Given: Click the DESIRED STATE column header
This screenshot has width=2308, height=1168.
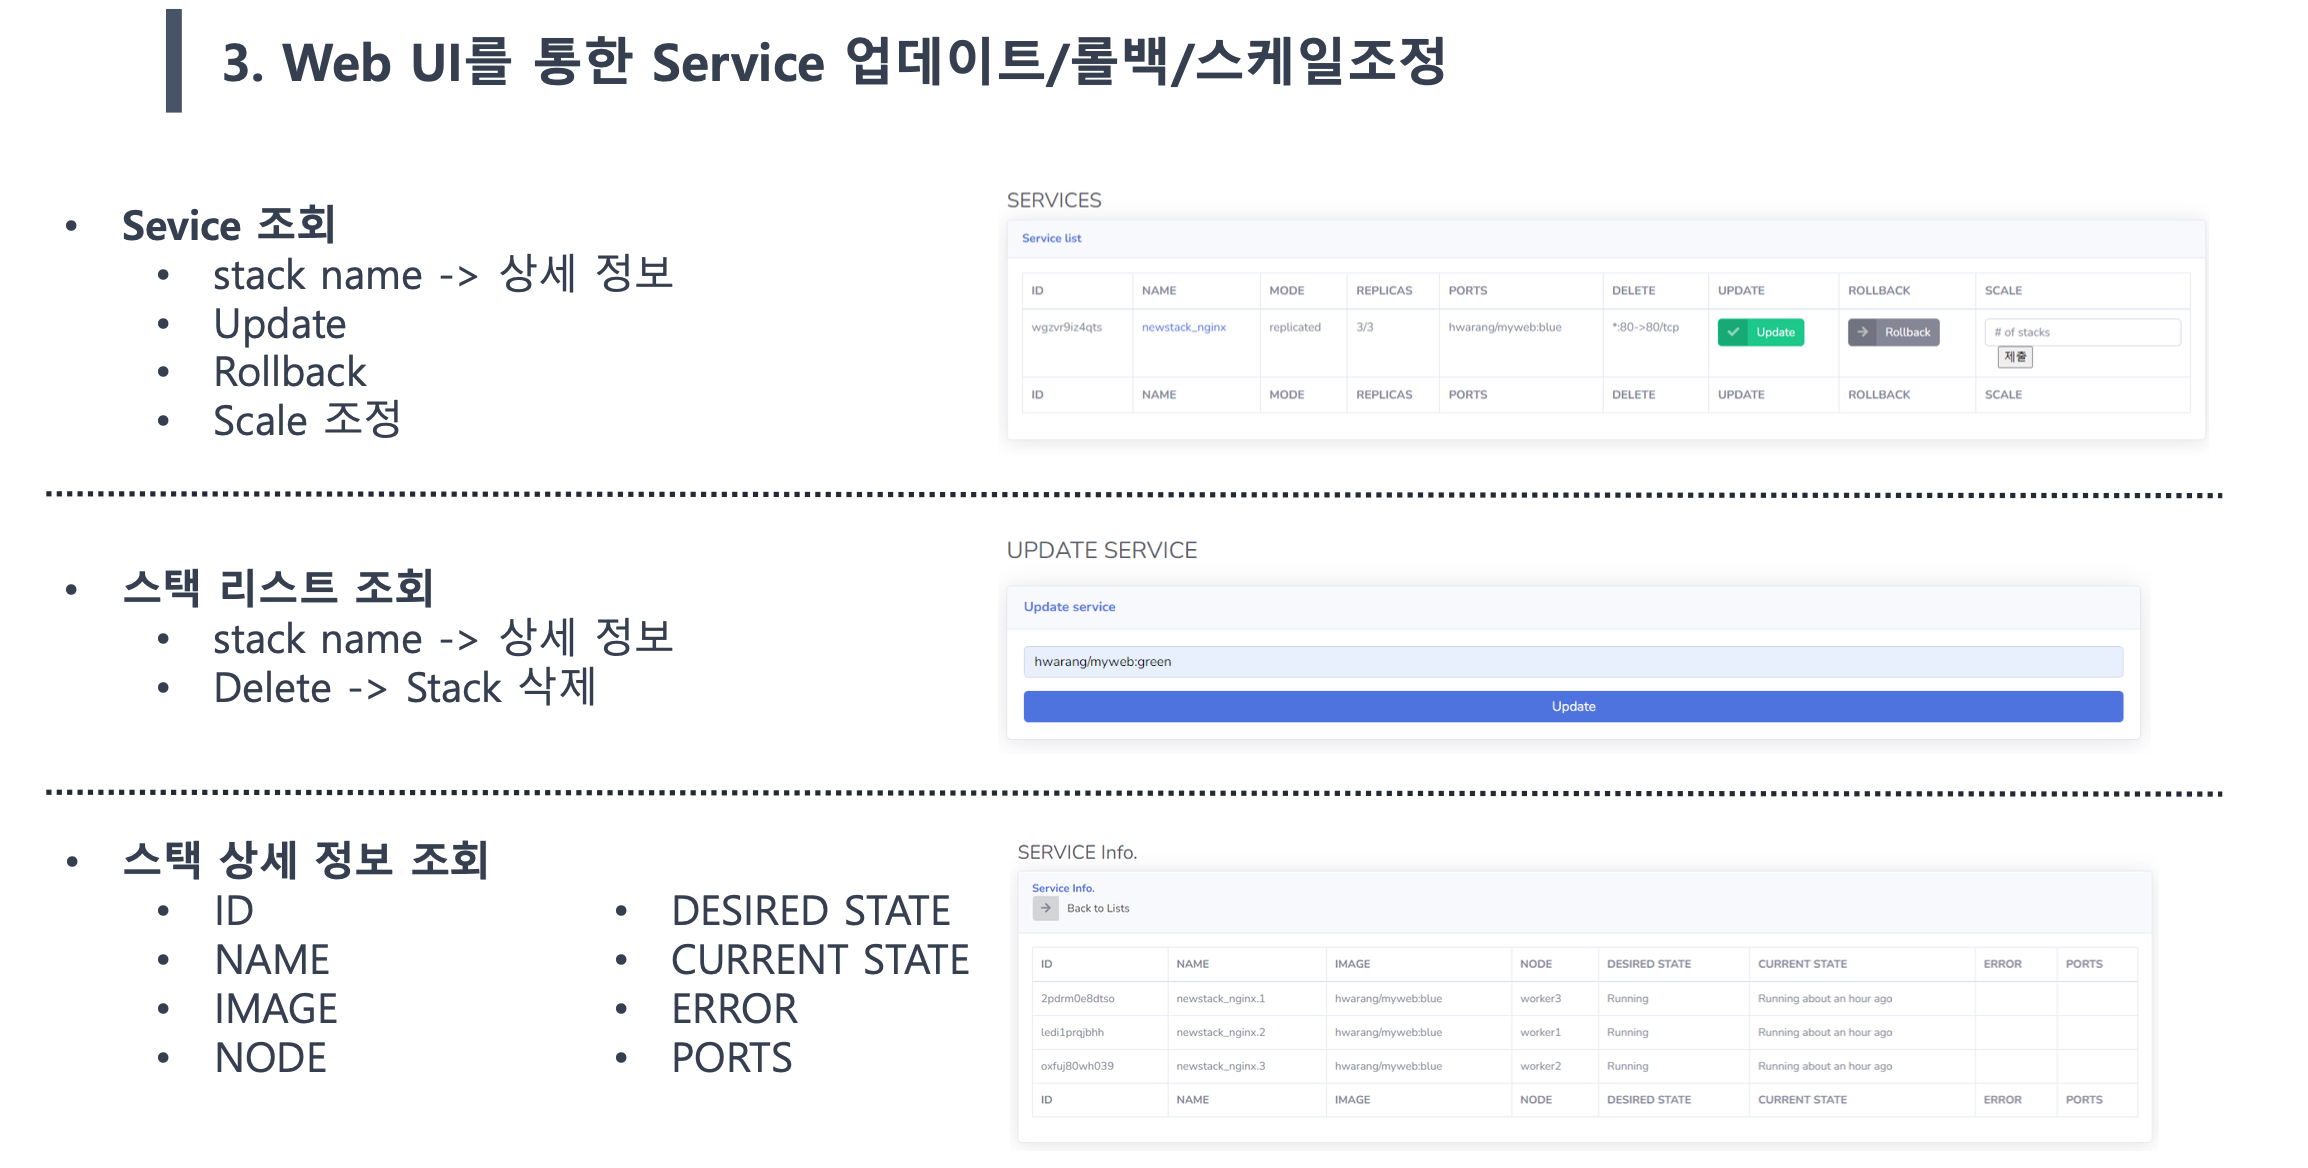Looking at the screenshot, I should [x=1648, y=964].
